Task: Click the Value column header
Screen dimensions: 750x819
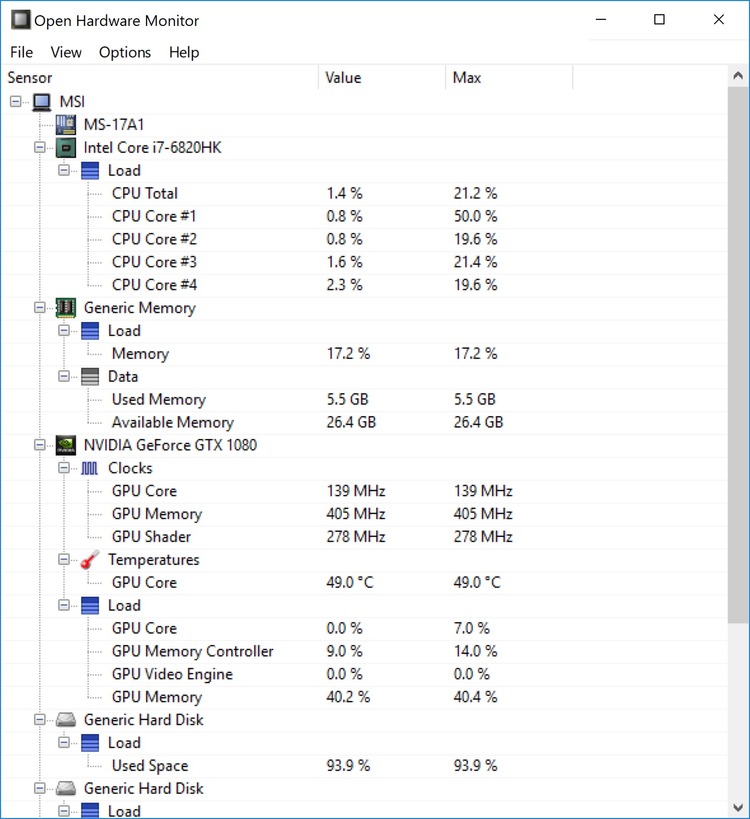Action: click(x=382, y=78)
